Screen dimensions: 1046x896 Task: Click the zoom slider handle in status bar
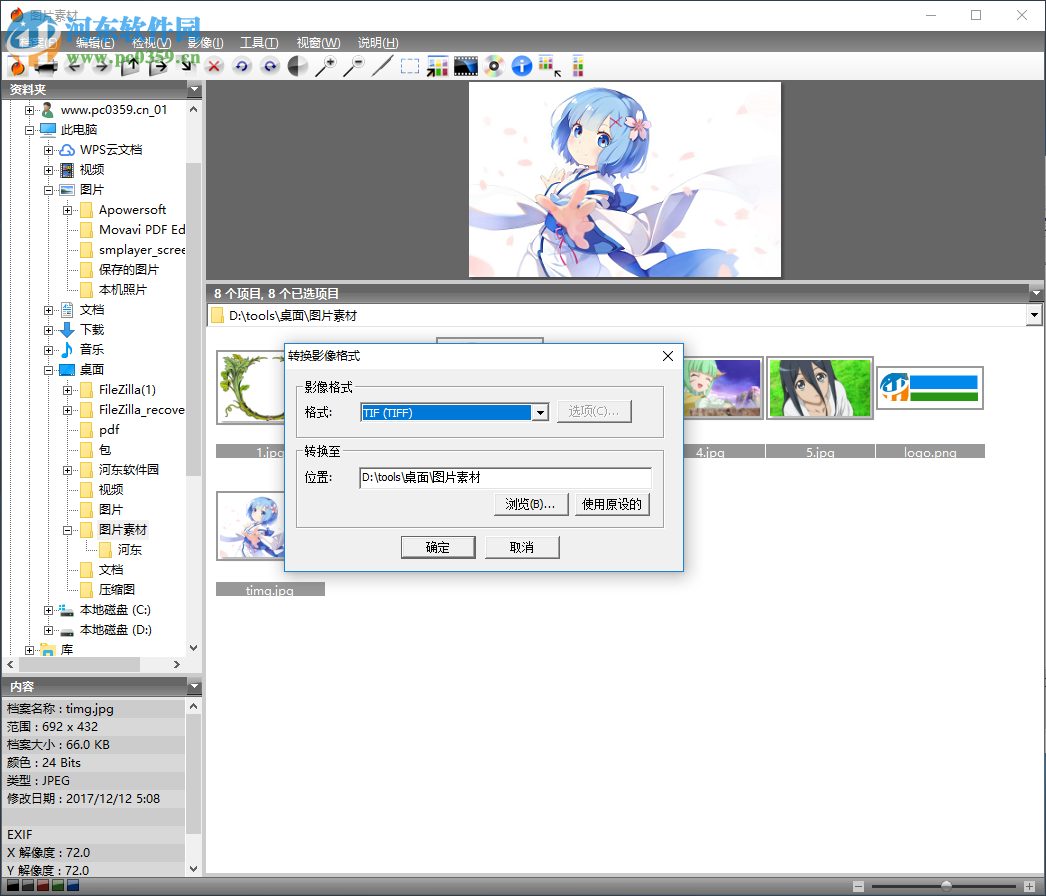click(946, 886)
